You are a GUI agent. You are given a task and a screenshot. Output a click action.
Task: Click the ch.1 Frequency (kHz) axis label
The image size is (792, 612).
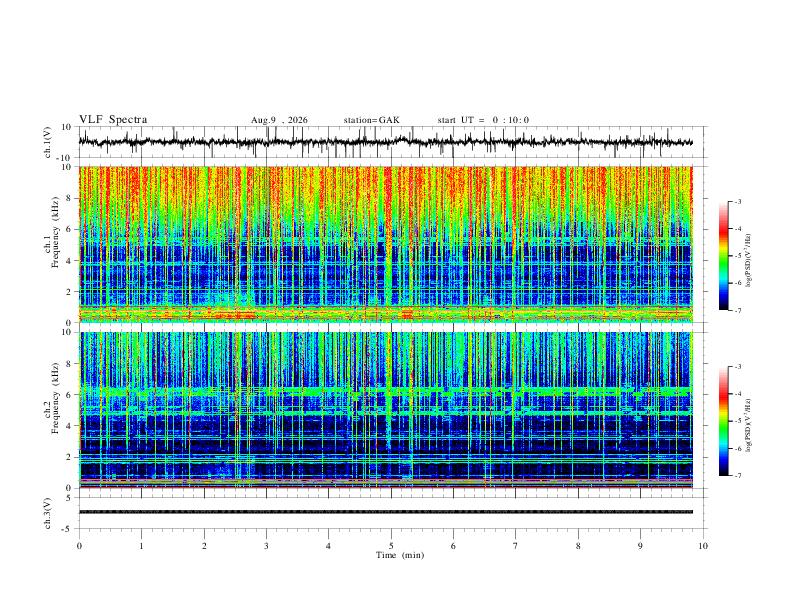51,244
